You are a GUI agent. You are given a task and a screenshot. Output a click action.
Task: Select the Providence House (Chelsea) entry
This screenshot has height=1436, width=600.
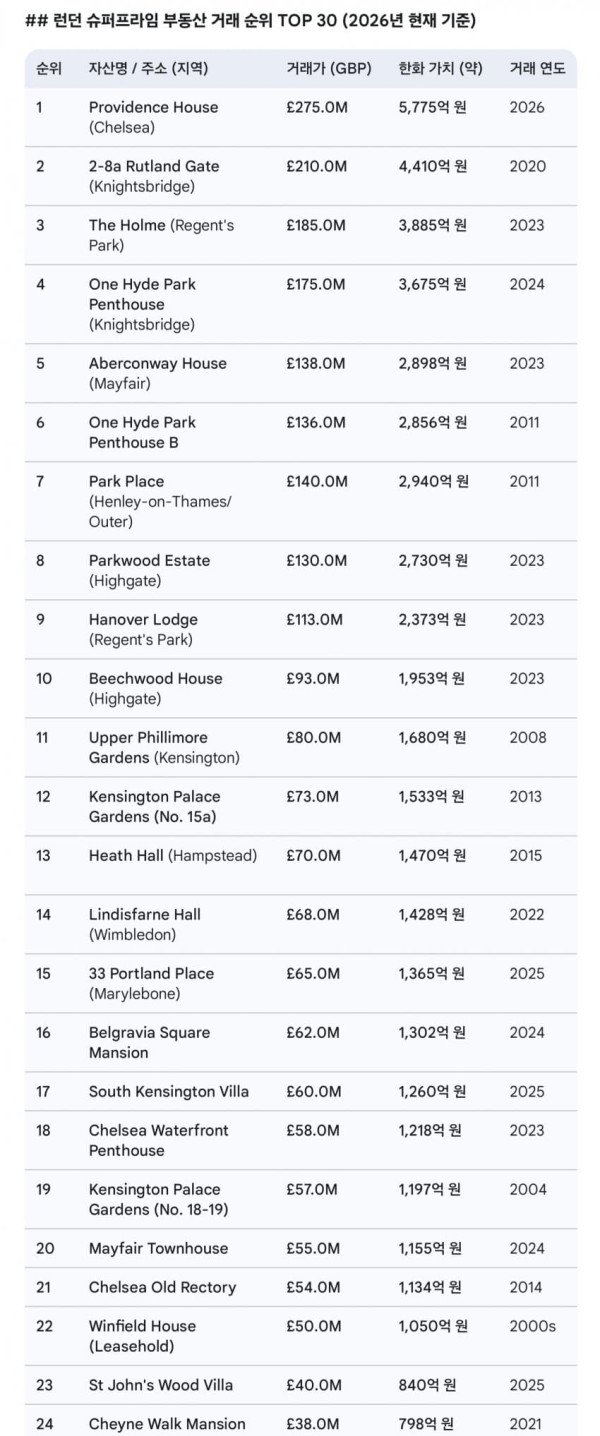pyautogui.click(x=153, y=117)
